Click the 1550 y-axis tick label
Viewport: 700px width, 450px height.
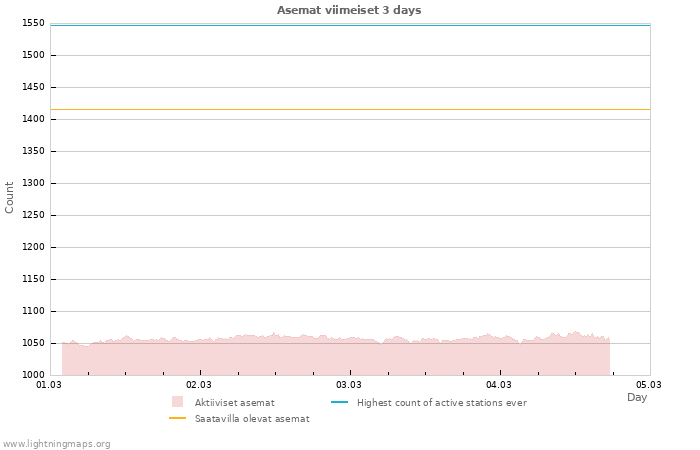point(33,23)
